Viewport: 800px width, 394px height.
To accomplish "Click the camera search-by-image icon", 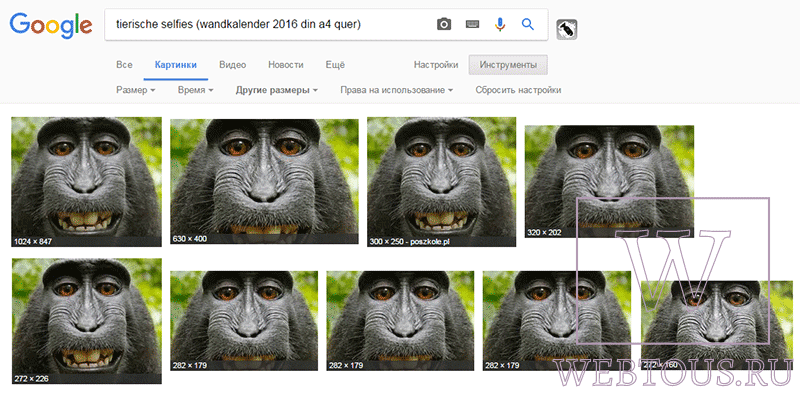I will pos(444,24).
